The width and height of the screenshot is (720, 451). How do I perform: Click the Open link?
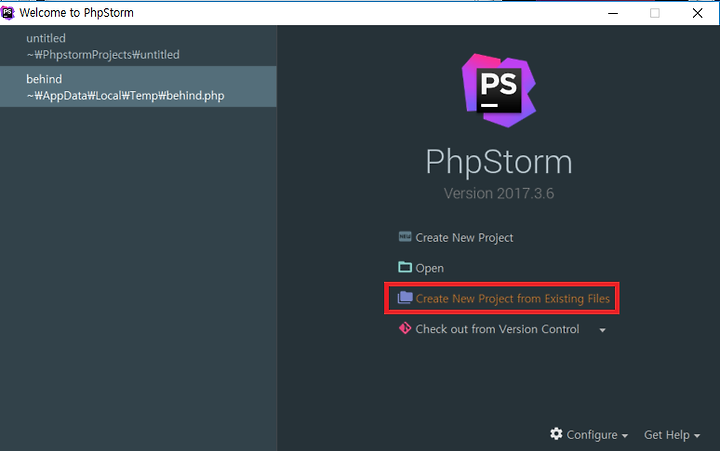[429, 268]
